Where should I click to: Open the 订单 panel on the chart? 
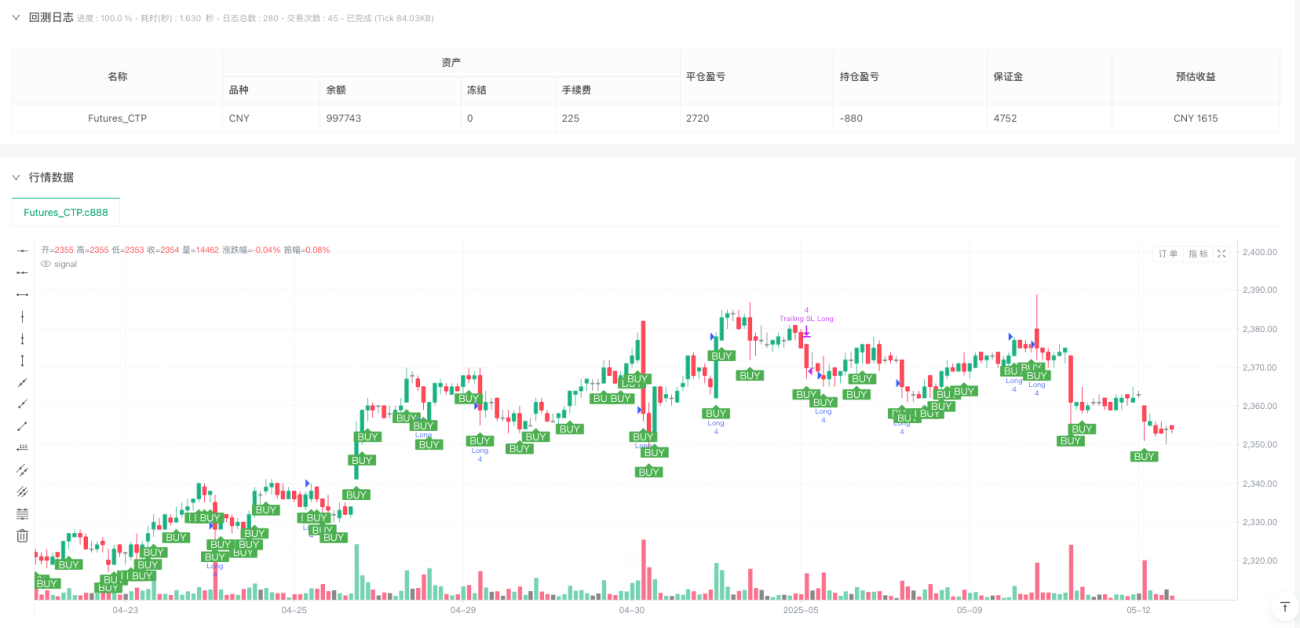tap(1166, 252)
